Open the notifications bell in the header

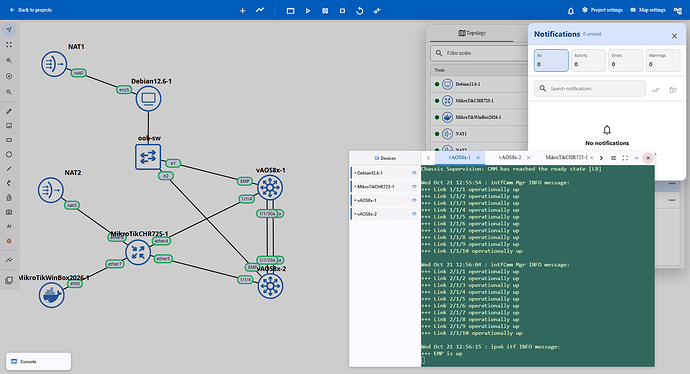tap(571, 11)
